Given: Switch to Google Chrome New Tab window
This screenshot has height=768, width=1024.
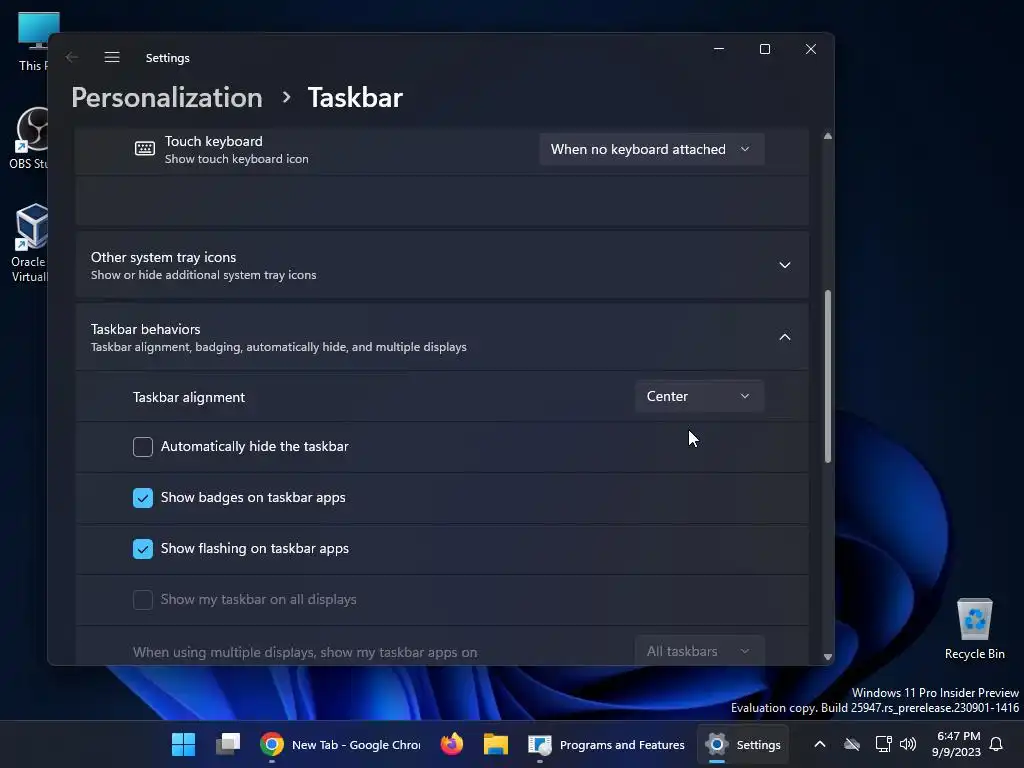Looking at the screenshot, I should pos(340,744).
